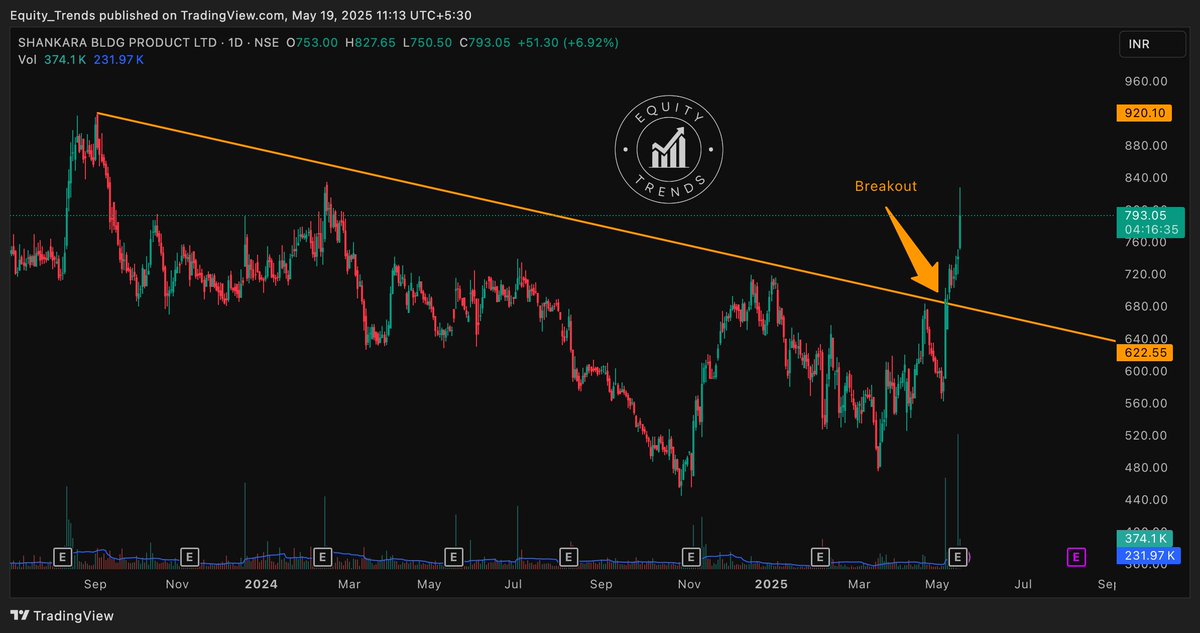Click the earnings E marker above the first Sep label
Image resolution: width=1200 pixels, height=633 pixels.
(x=63, y=555)
